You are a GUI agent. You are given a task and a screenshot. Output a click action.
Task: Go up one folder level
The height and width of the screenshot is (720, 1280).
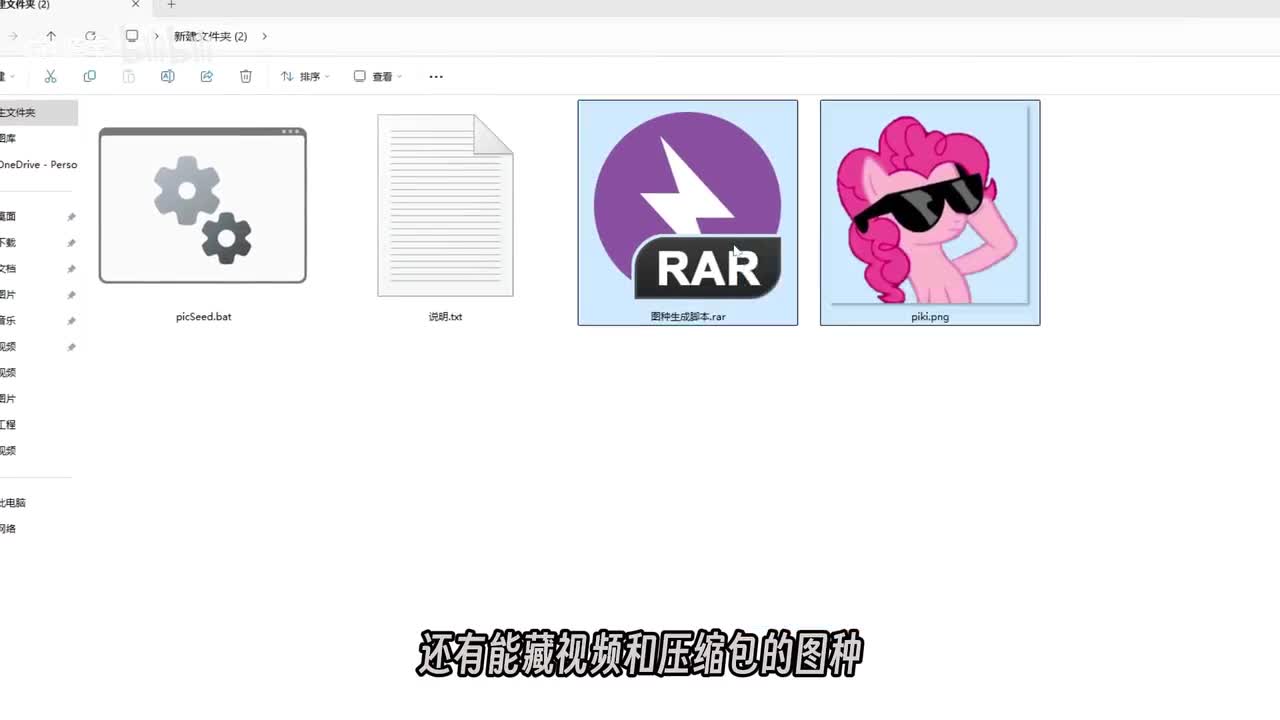51,36
